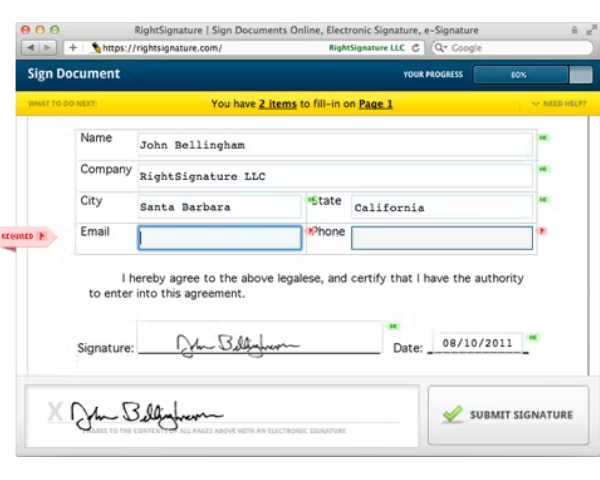Click the lock icon in the title bar
This screenshot has width=600, height=480.
pos(574,29)
